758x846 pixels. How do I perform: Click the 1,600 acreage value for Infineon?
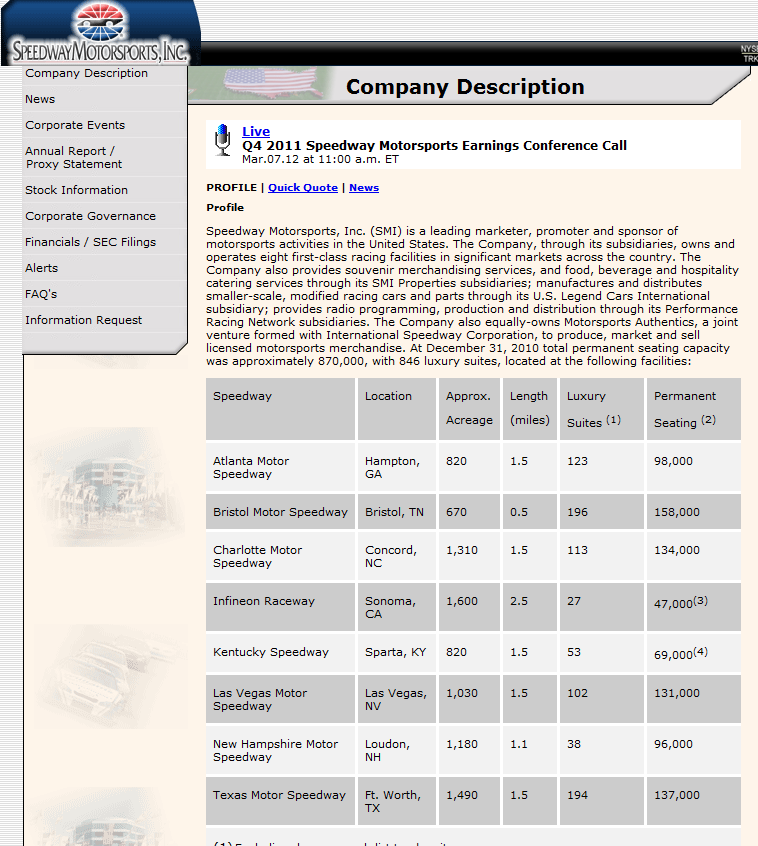pyautogui.click(x=462, y=601)
